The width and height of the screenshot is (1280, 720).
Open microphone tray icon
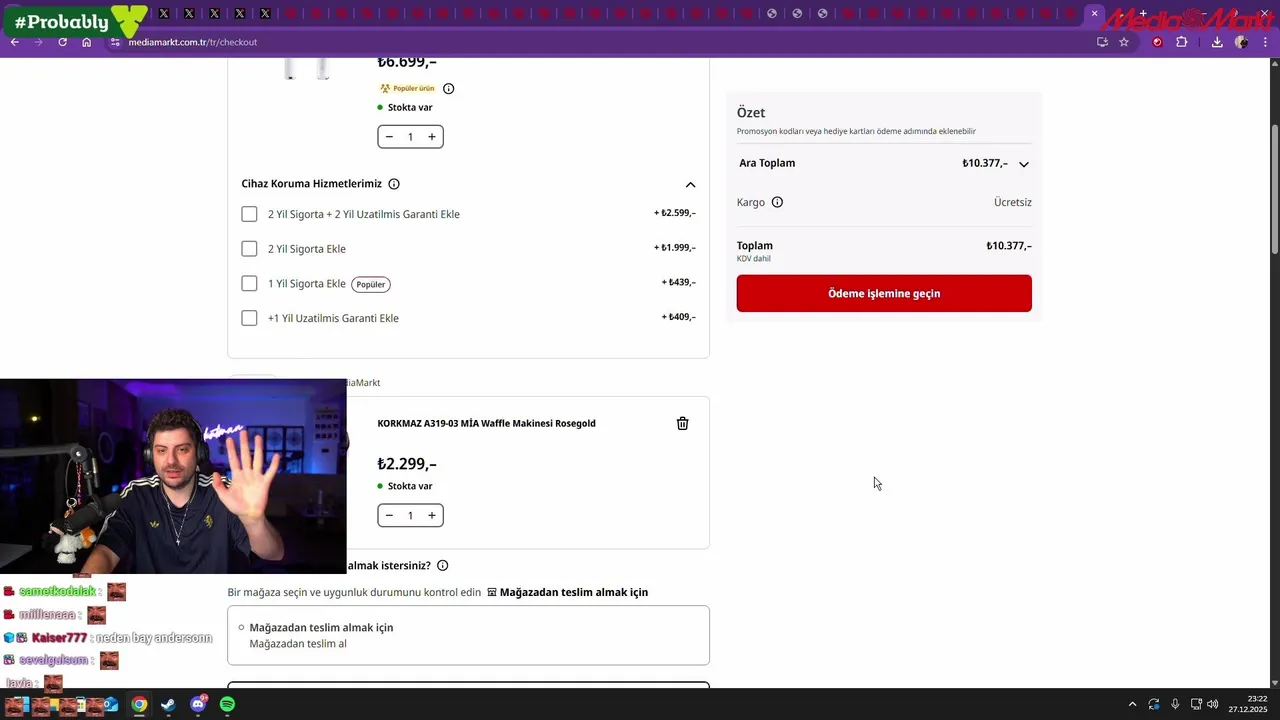[x=1175, y=705]
